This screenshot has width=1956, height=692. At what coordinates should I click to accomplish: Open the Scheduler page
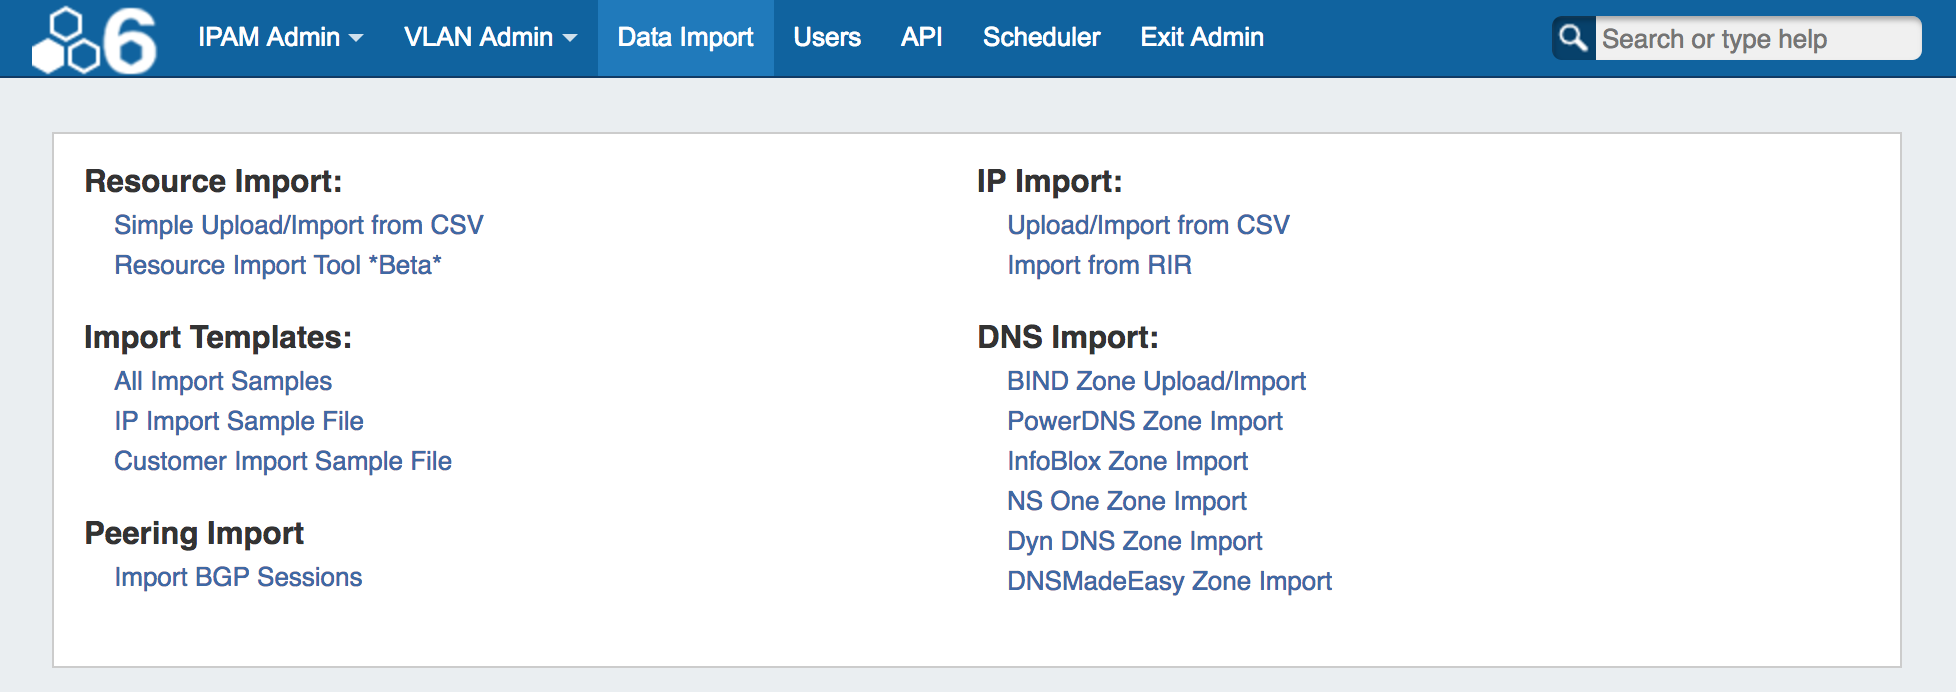pos(1041,38)
